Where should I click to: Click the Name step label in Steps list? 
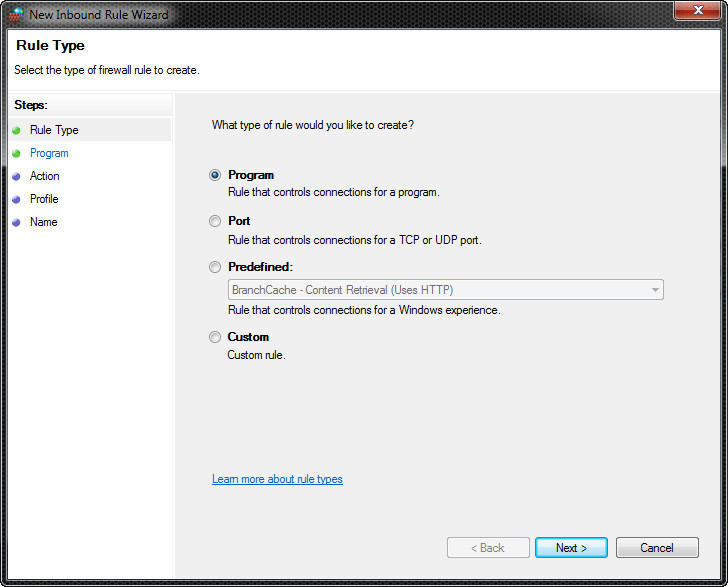point(43,222)
